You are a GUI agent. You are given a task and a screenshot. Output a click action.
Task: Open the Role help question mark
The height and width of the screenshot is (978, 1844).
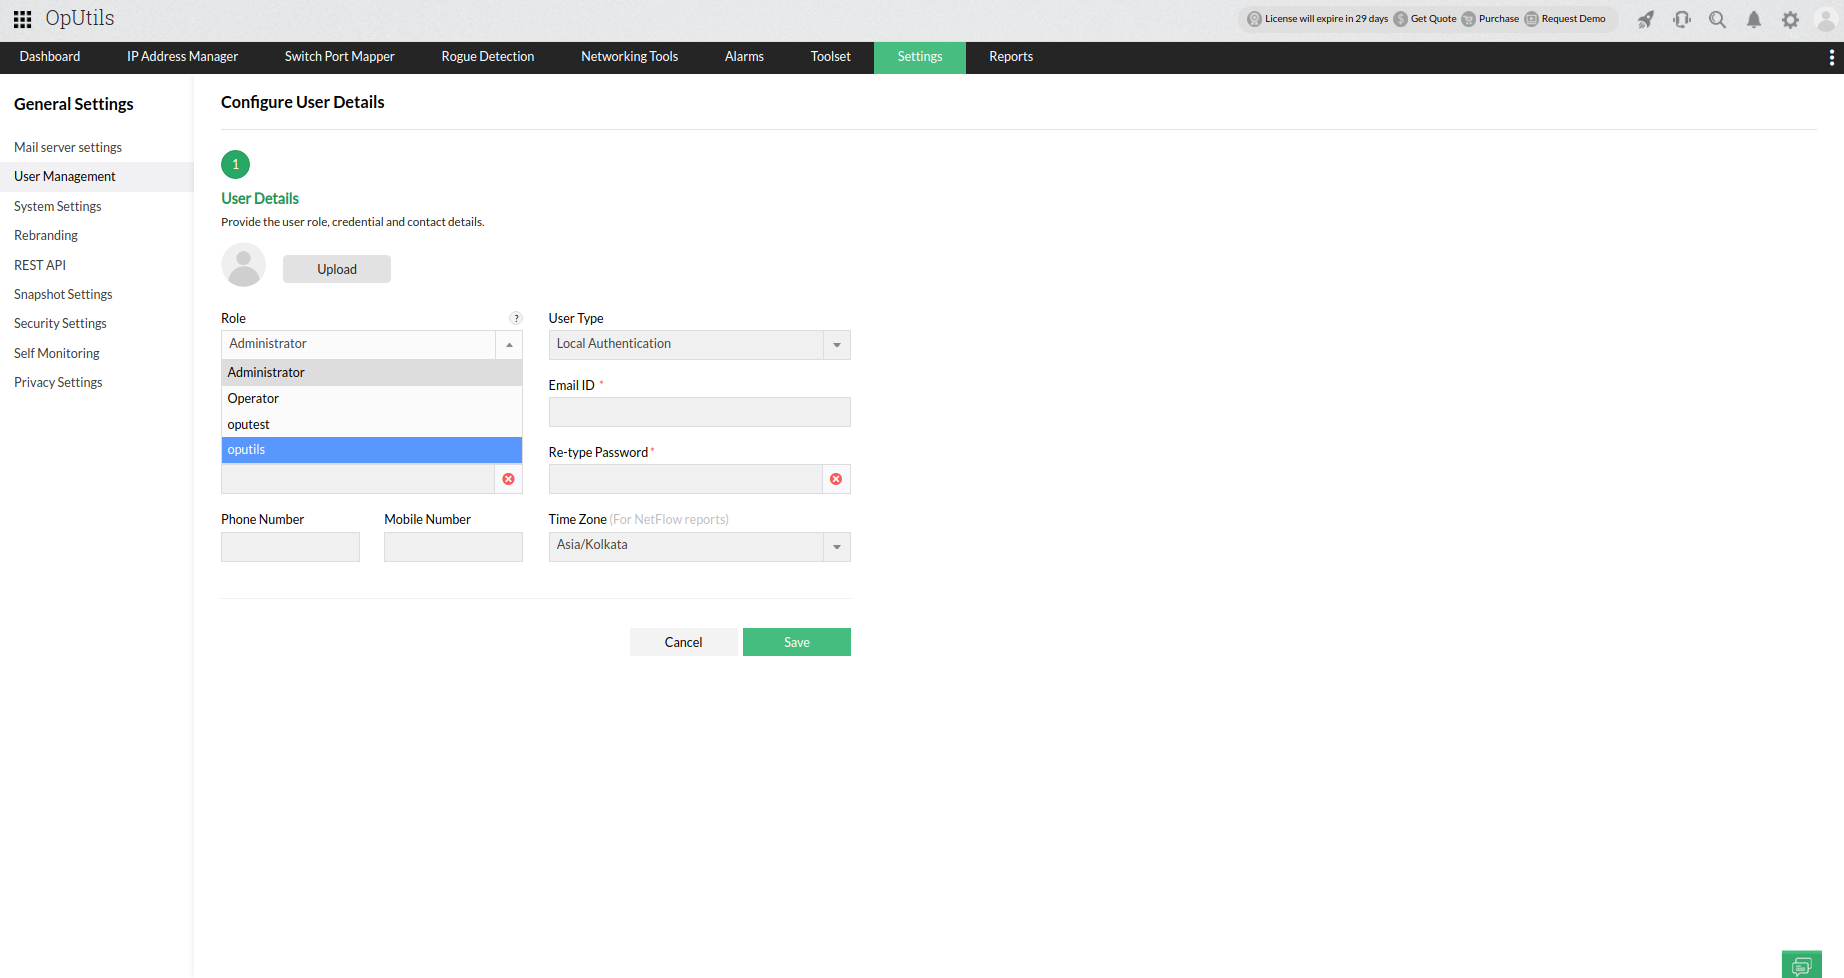[516, 318]
